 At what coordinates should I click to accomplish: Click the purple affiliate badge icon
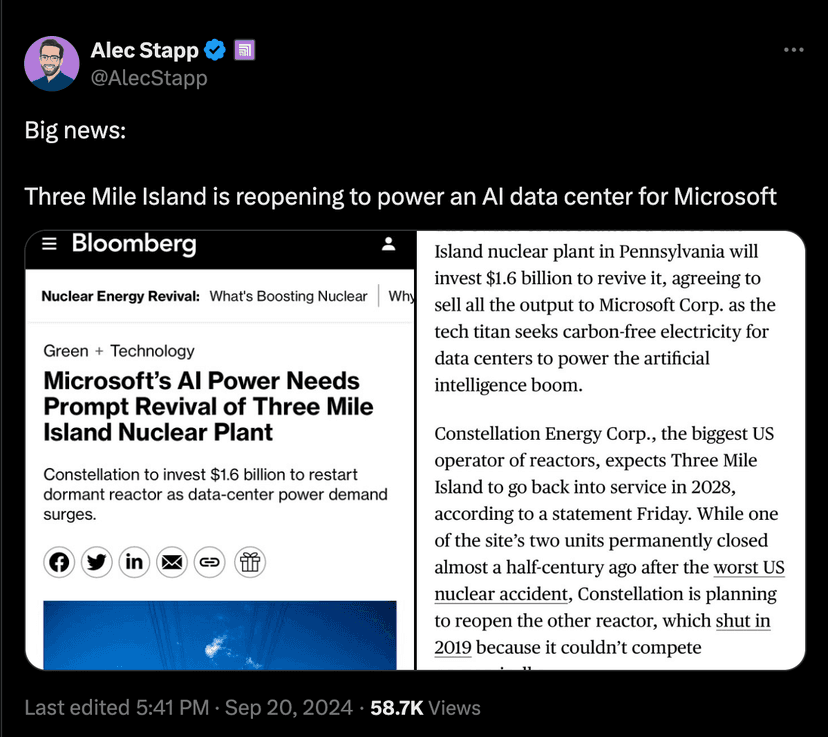244,50
